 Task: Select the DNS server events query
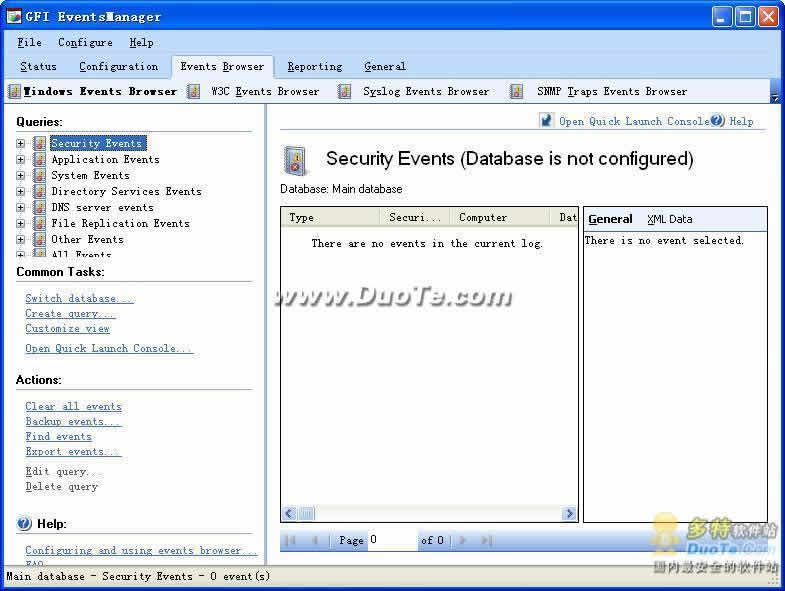[103, 207]
